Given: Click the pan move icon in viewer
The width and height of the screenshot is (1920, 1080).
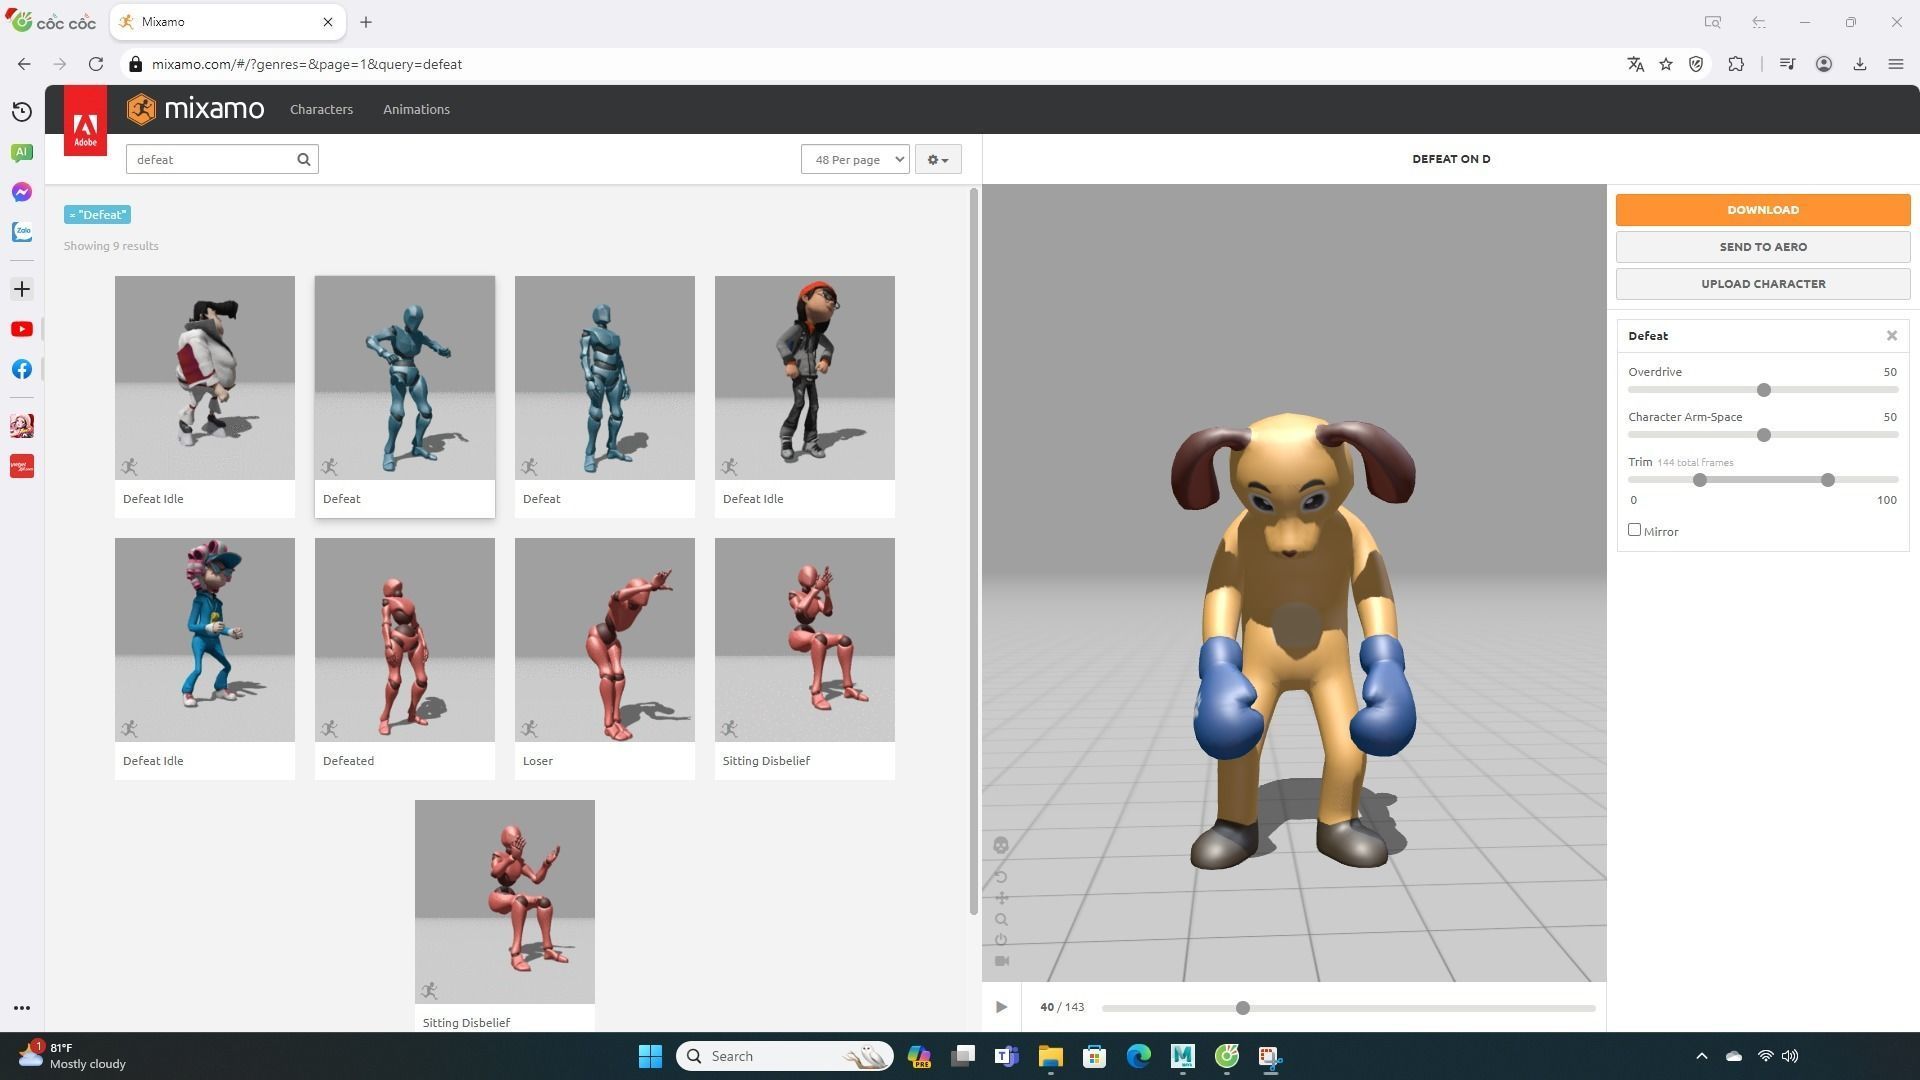Looking at the screenshot, I should pyautogui.click(x=1001, y=898).
